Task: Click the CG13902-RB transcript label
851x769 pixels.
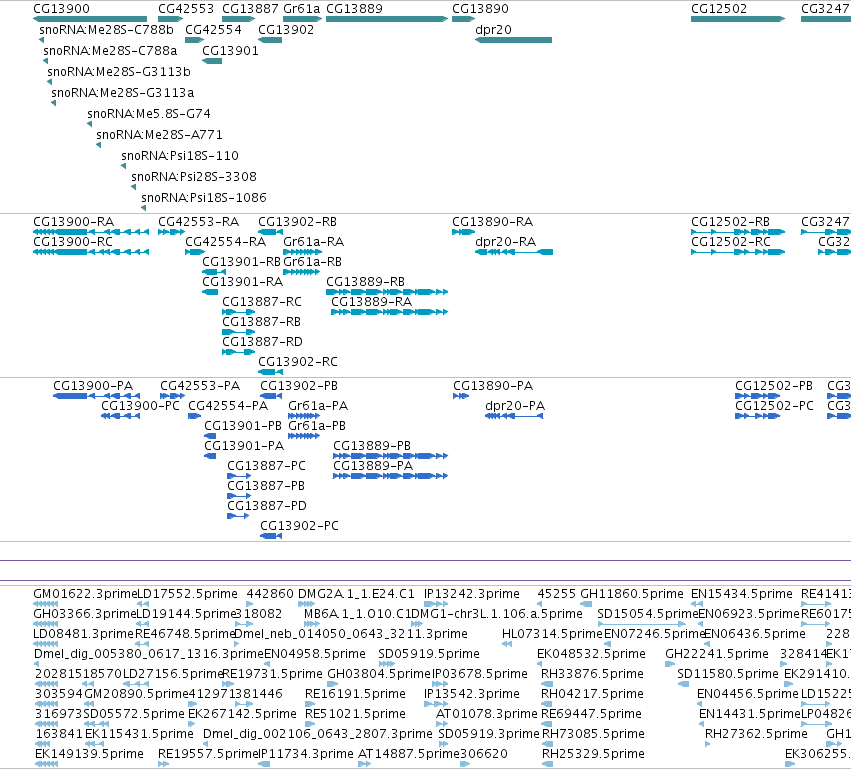Action: coord(297,221)
